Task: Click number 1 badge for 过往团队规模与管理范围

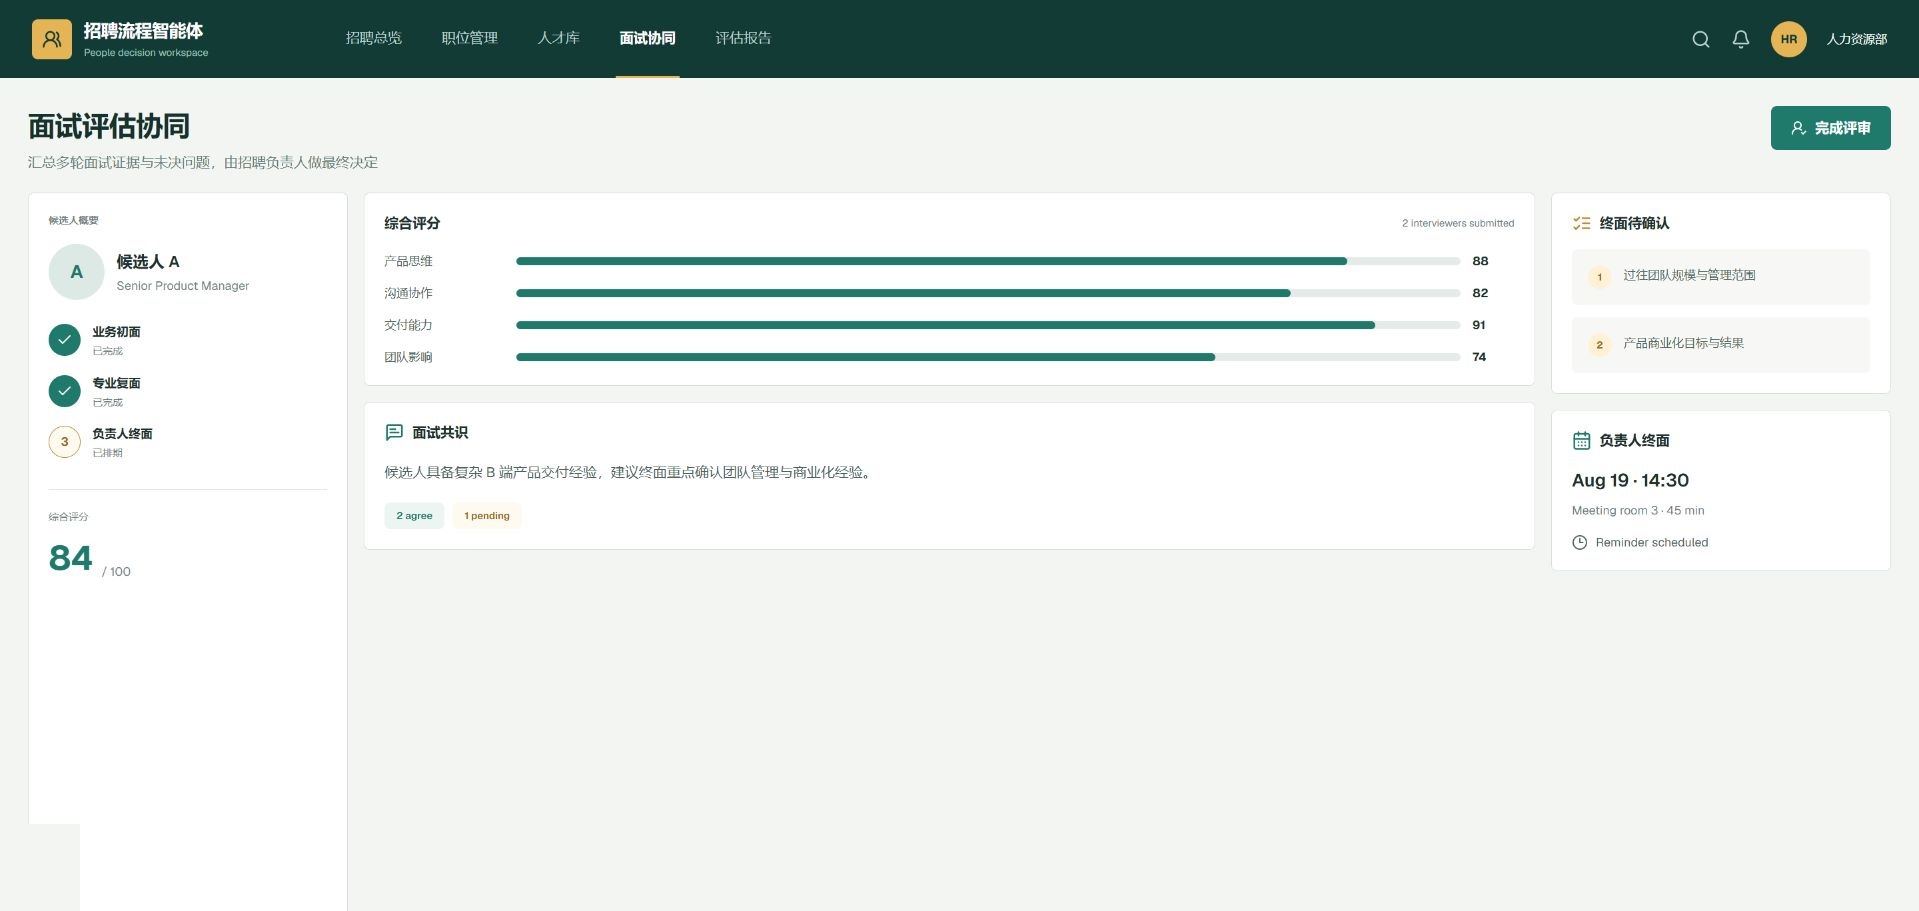Action: pyautogui.click(x=1600, y=277)
